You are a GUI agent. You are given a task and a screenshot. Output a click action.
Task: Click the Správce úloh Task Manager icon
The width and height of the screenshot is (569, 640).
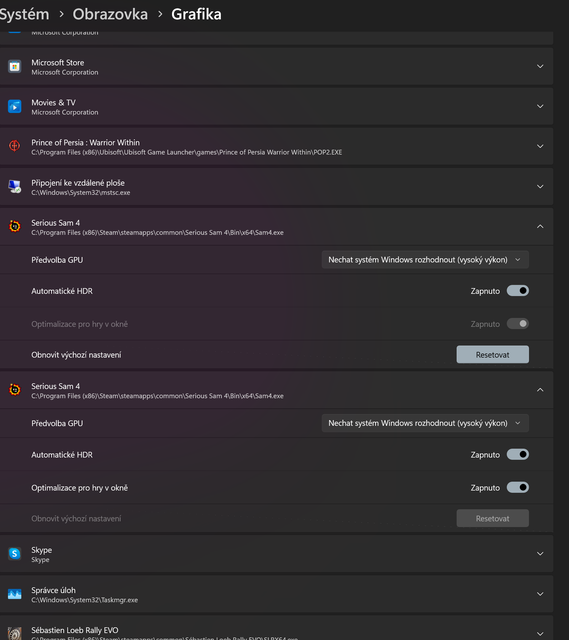click(15, 594)
